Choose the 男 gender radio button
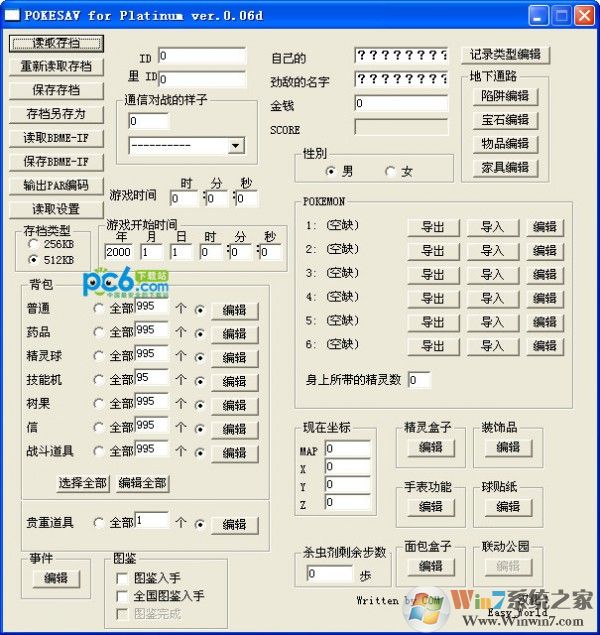Screen dimensions: 600x635 point(331,171)
